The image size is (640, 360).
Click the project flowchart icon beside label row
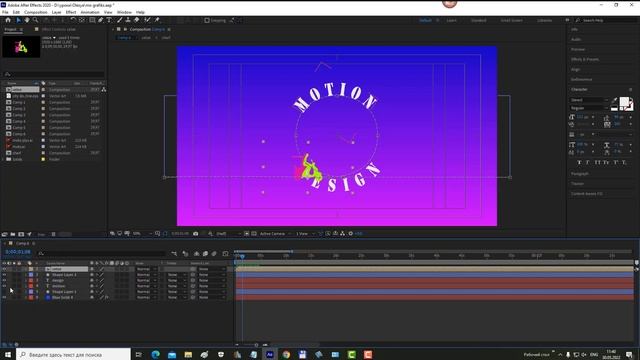[104, 89]
